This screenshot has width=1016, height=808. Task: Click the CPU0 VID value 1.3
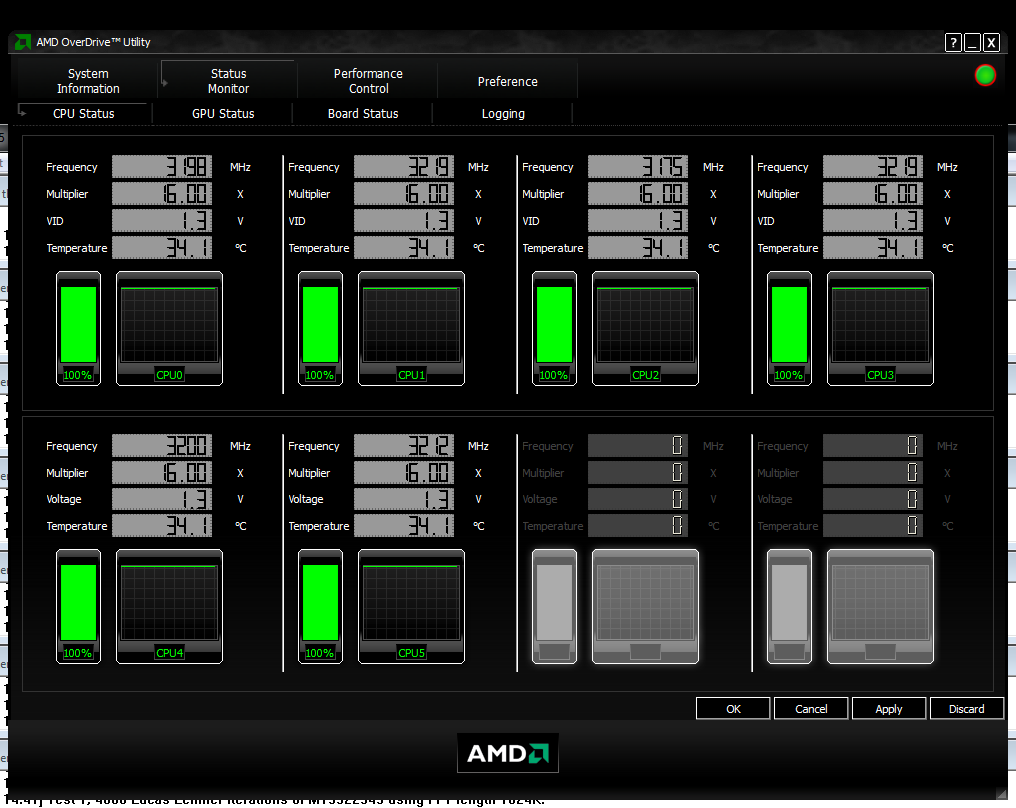(162, 221)
